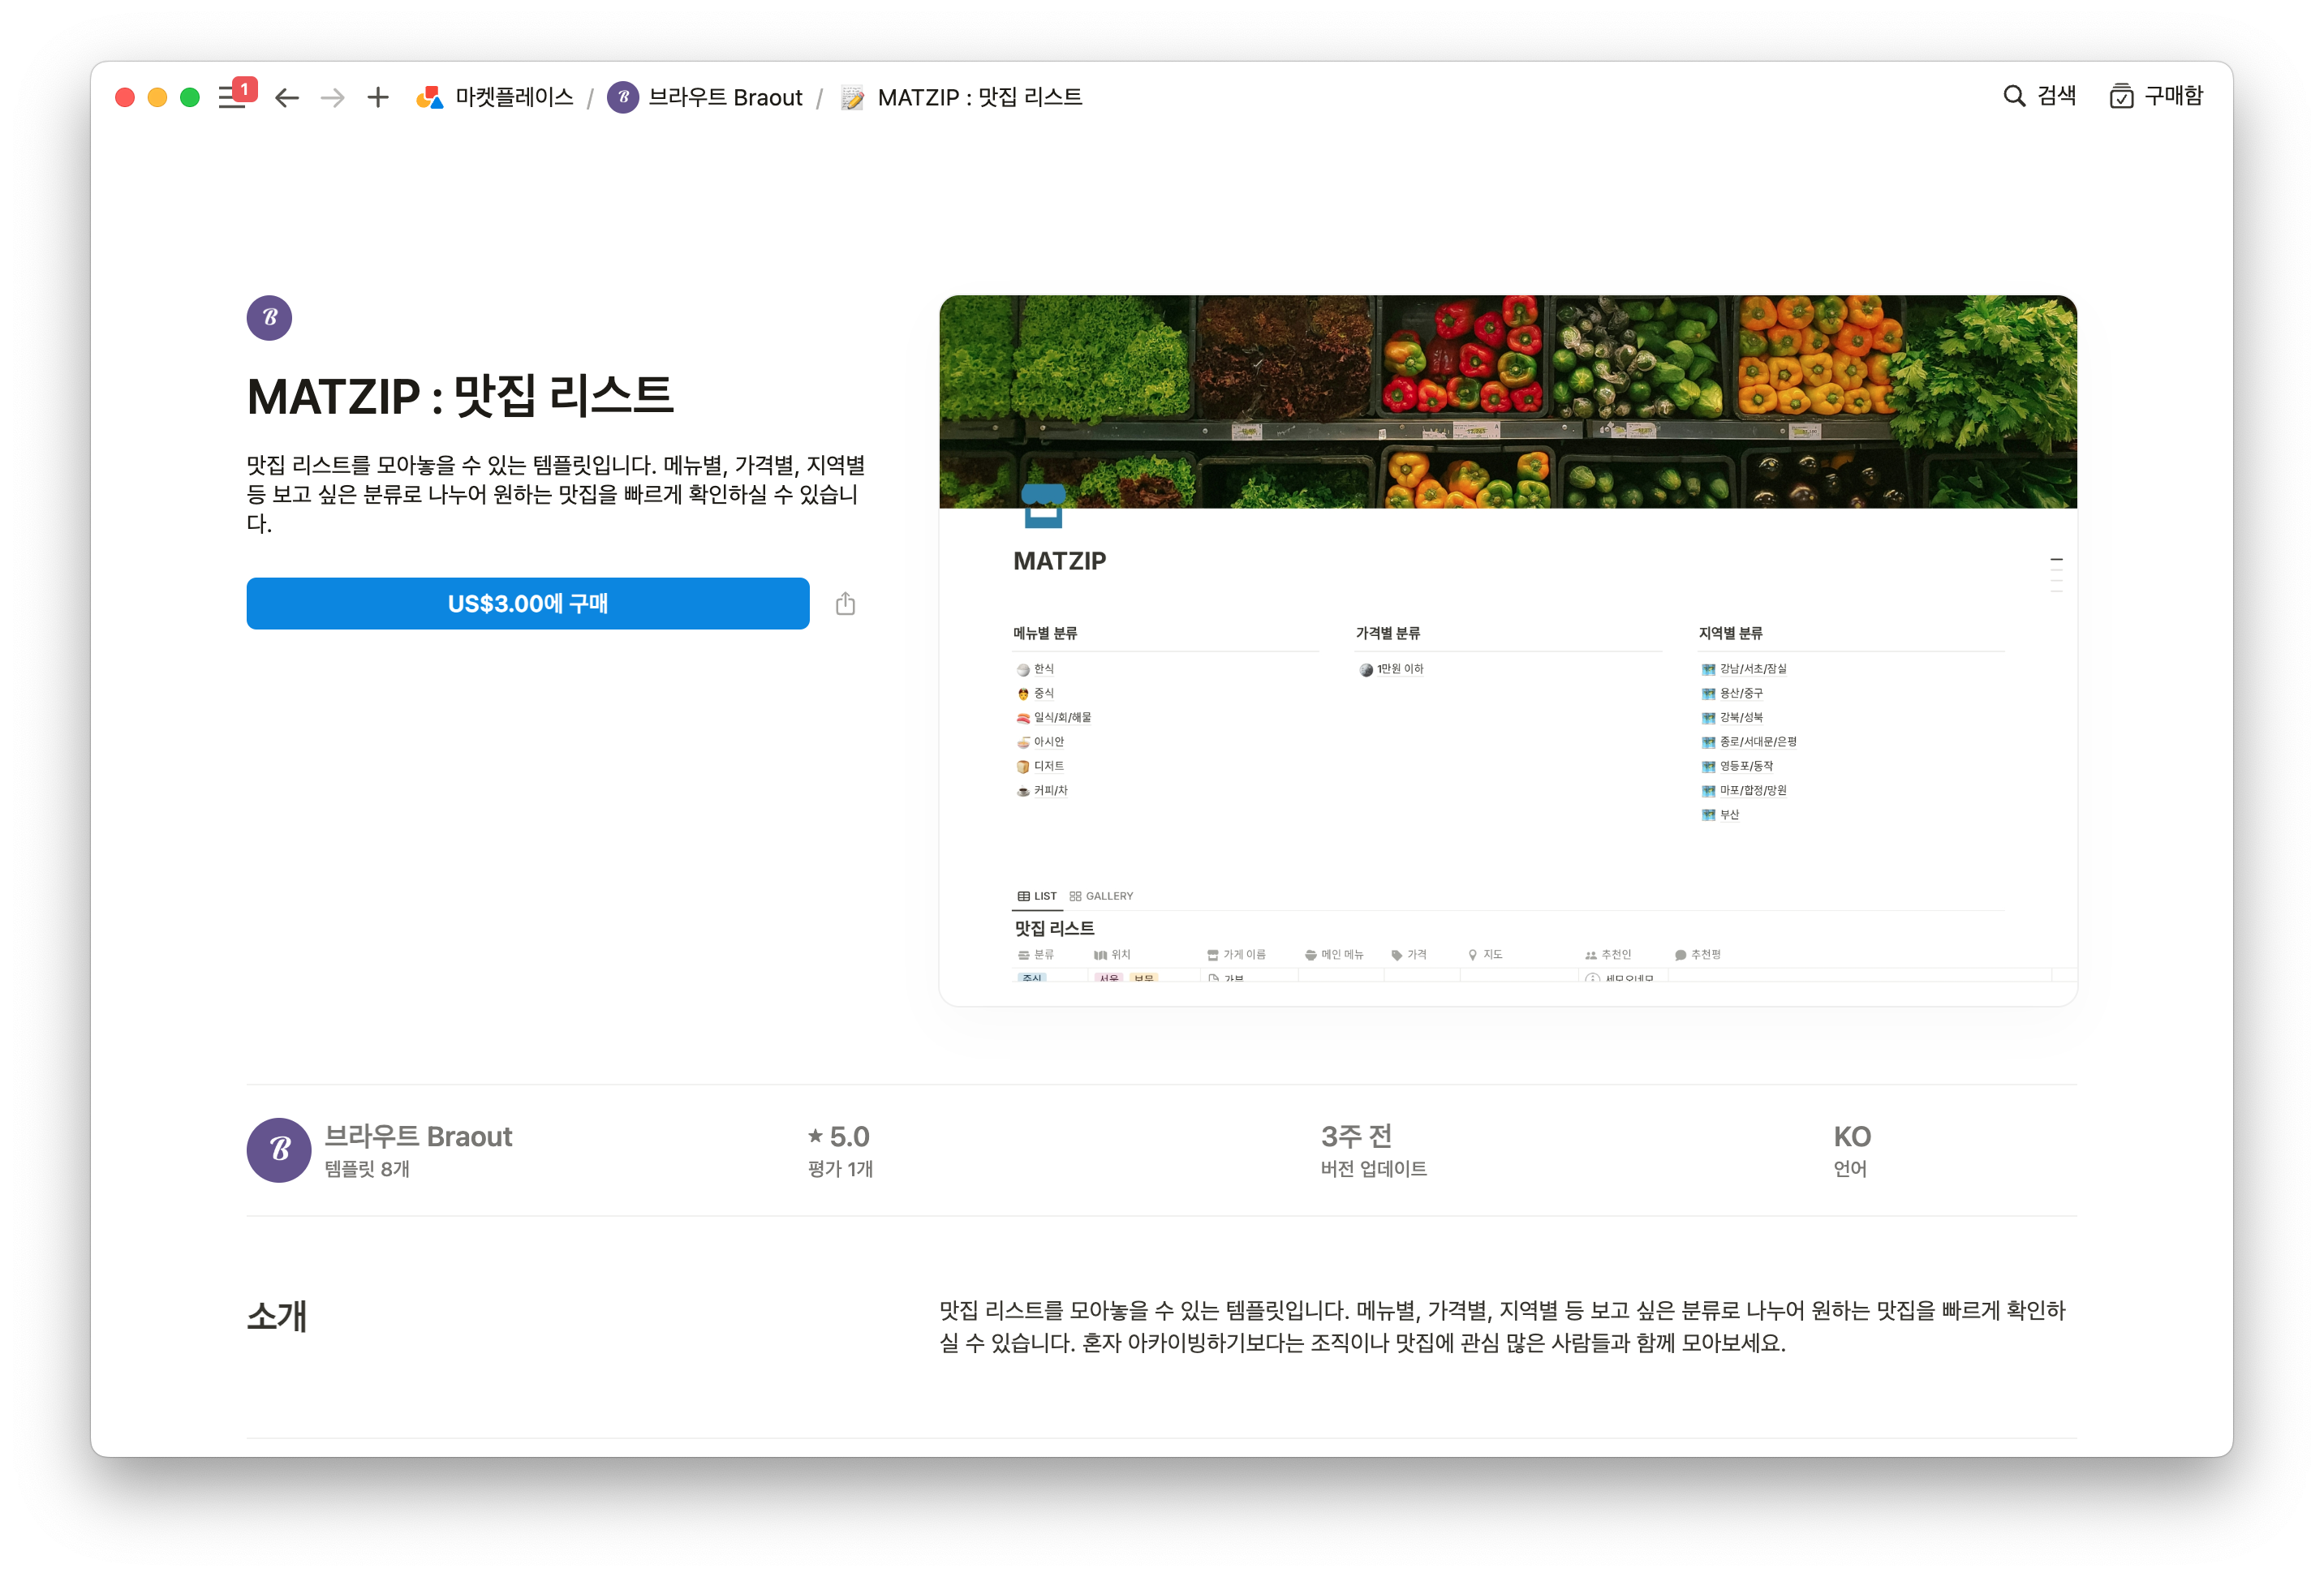
Task: Select 한식 in the menu categories
Action: (x=1035, y=669)
